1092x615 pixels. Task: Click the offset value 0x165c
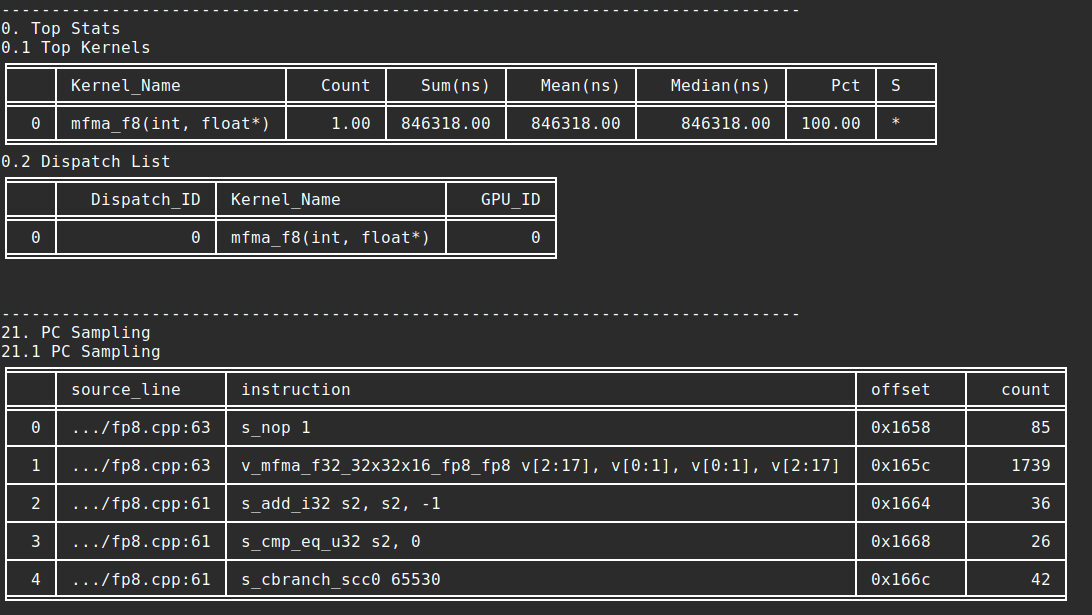[x=894, y=465]
